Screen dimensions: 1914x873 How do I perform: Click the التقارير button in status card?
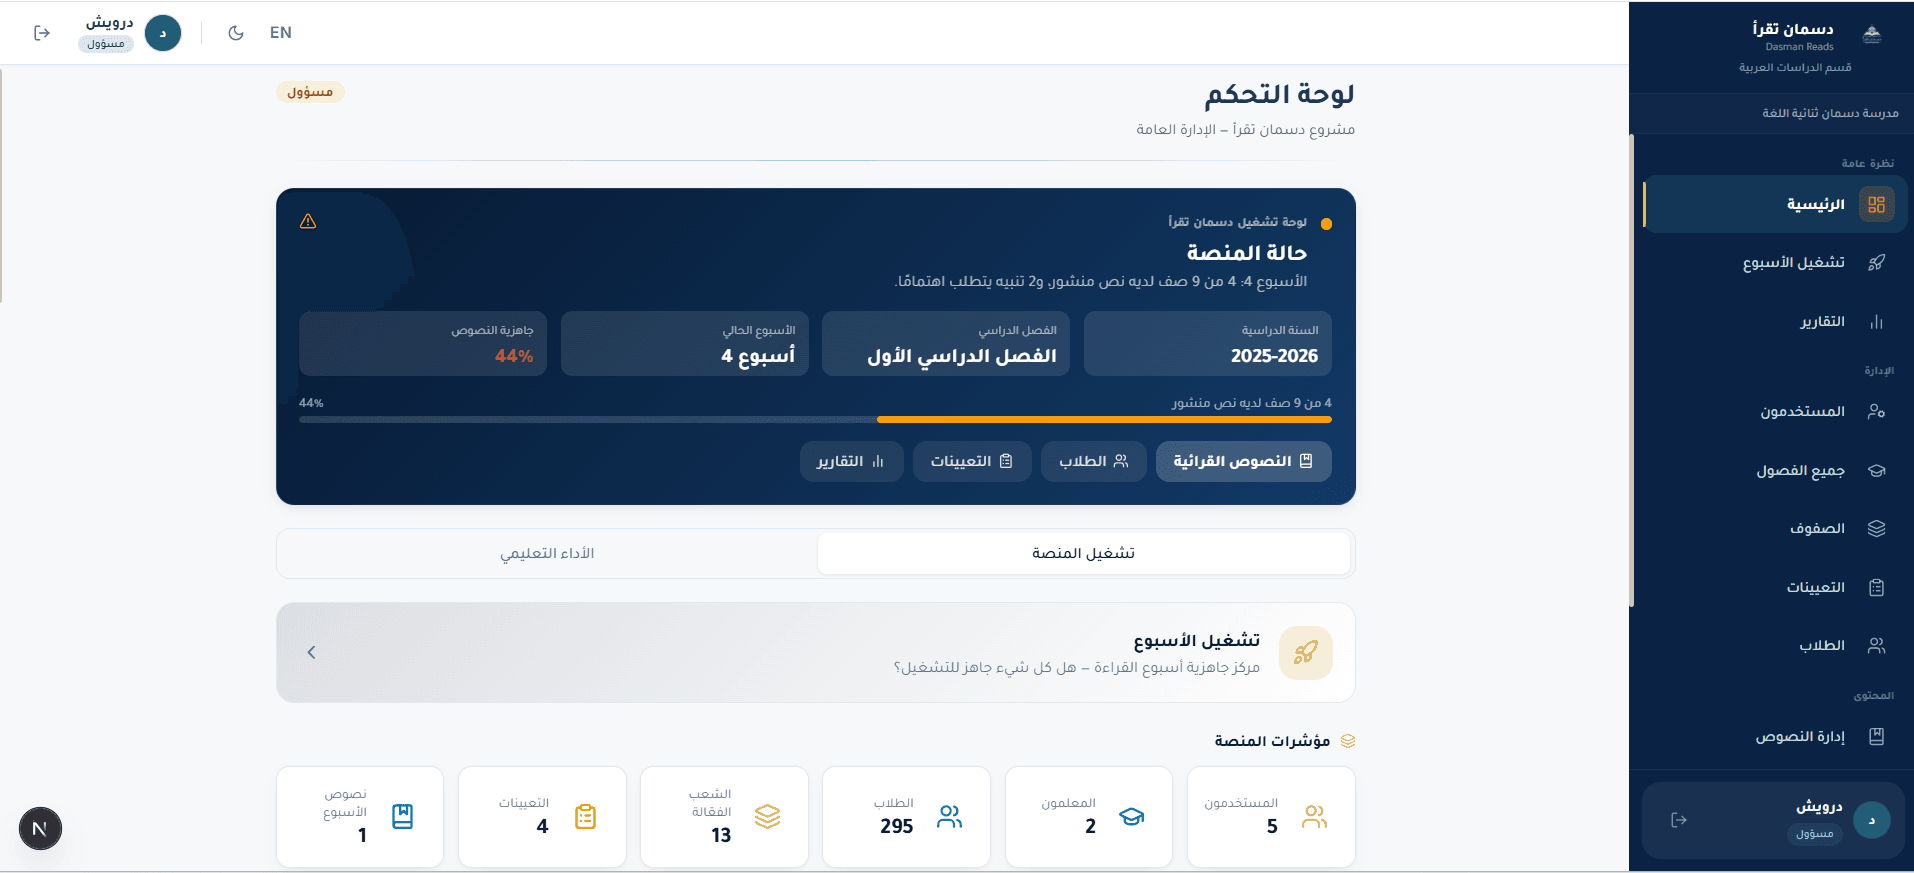coord(851,461)
